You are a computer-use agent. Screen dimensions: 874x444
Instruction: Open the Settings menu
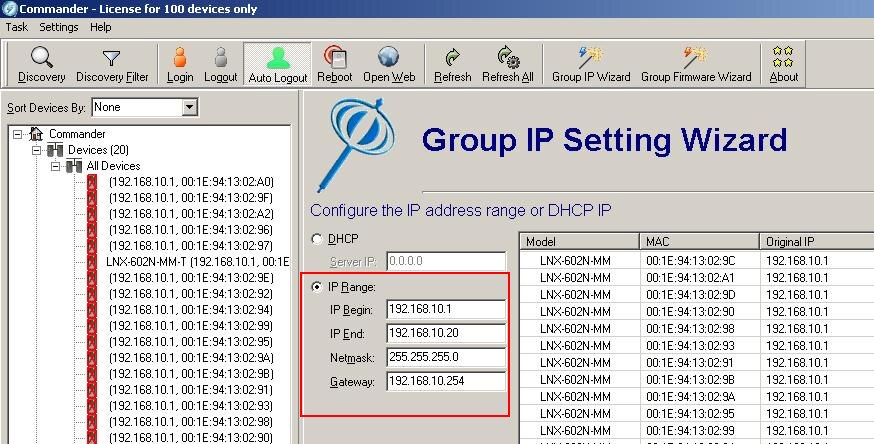[59, 27]
